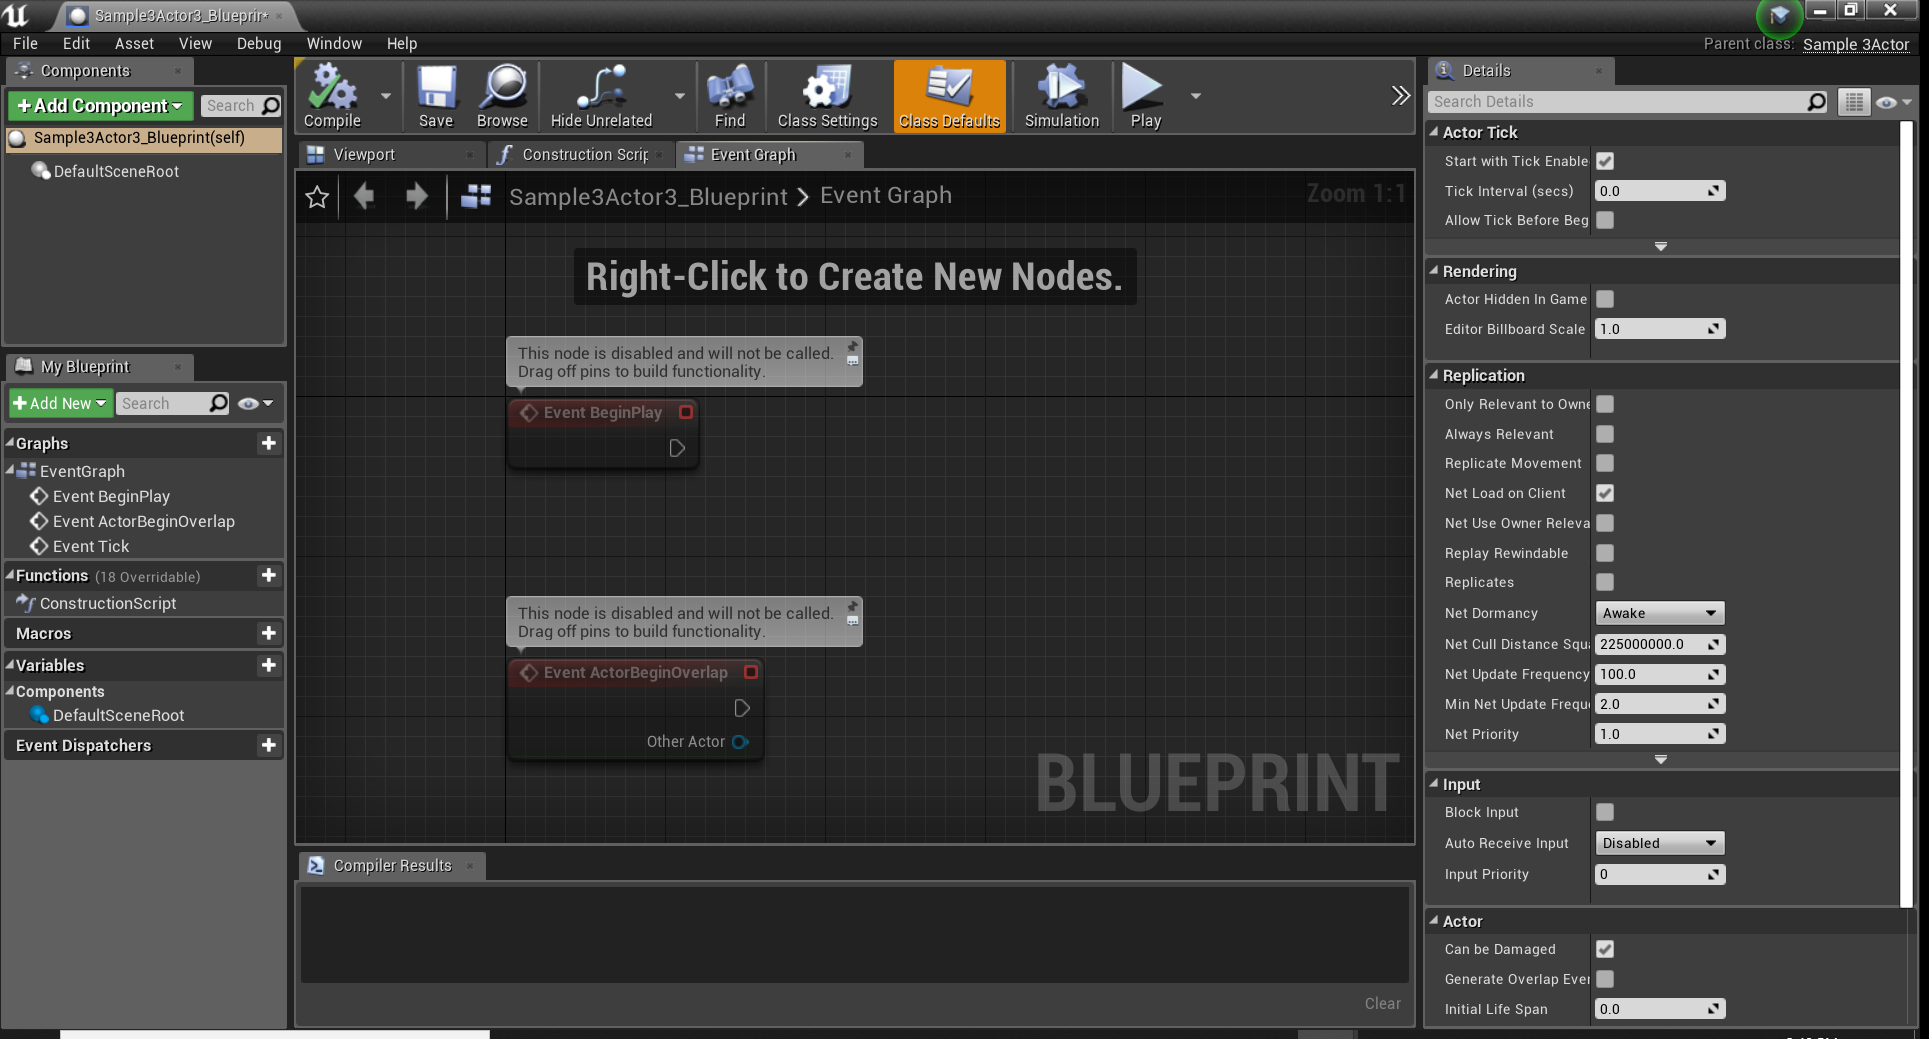The width and height of the screenshot is (1929, 1039).
Task: Open the File menu
Action: (25, 43)
